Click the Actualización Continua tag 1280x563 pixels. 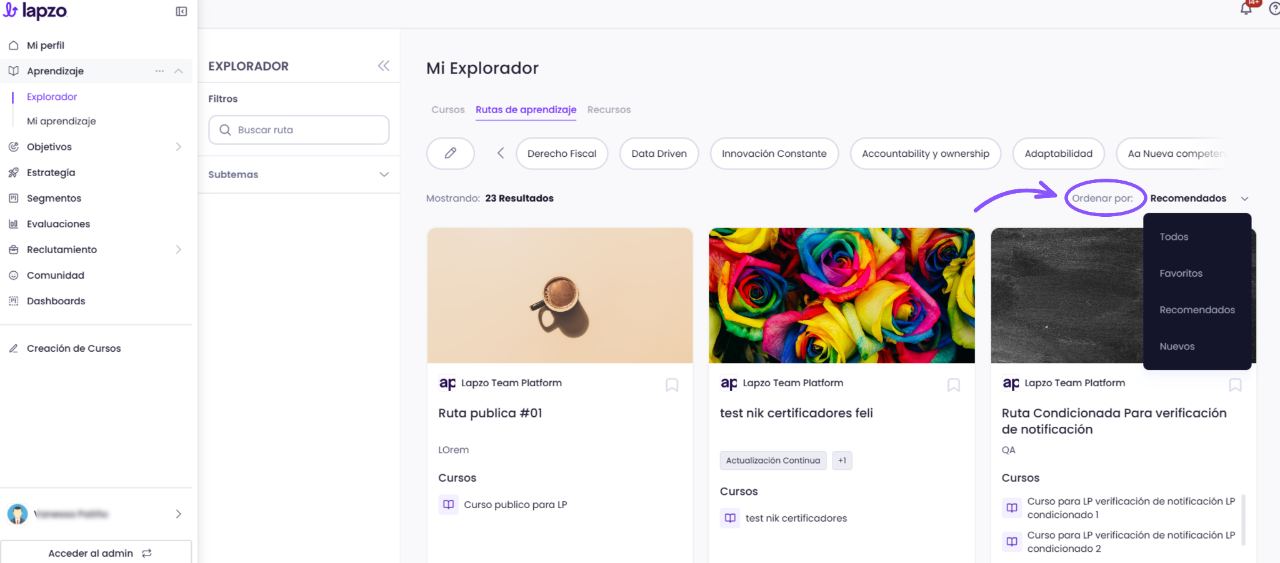[x=773, y=461]
